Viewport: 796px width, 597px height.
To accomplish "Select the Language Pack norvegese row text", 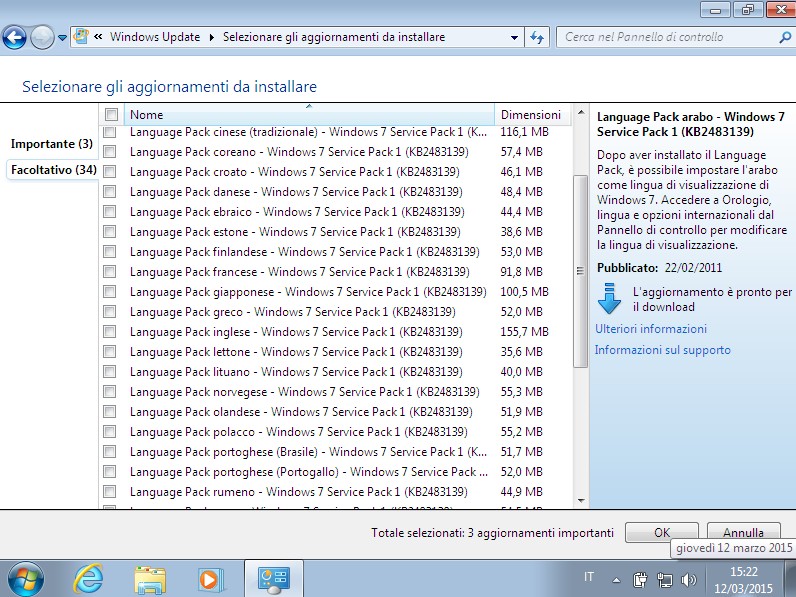I will click(305, 392).
